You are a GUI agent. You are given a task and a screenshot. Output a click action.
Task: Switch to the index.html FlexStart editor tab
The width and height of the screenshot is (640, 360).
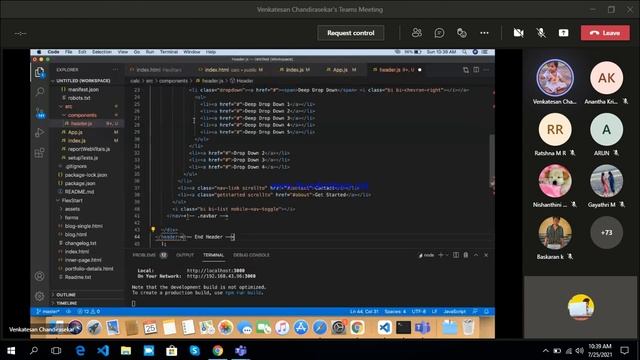tap(159, 70)
